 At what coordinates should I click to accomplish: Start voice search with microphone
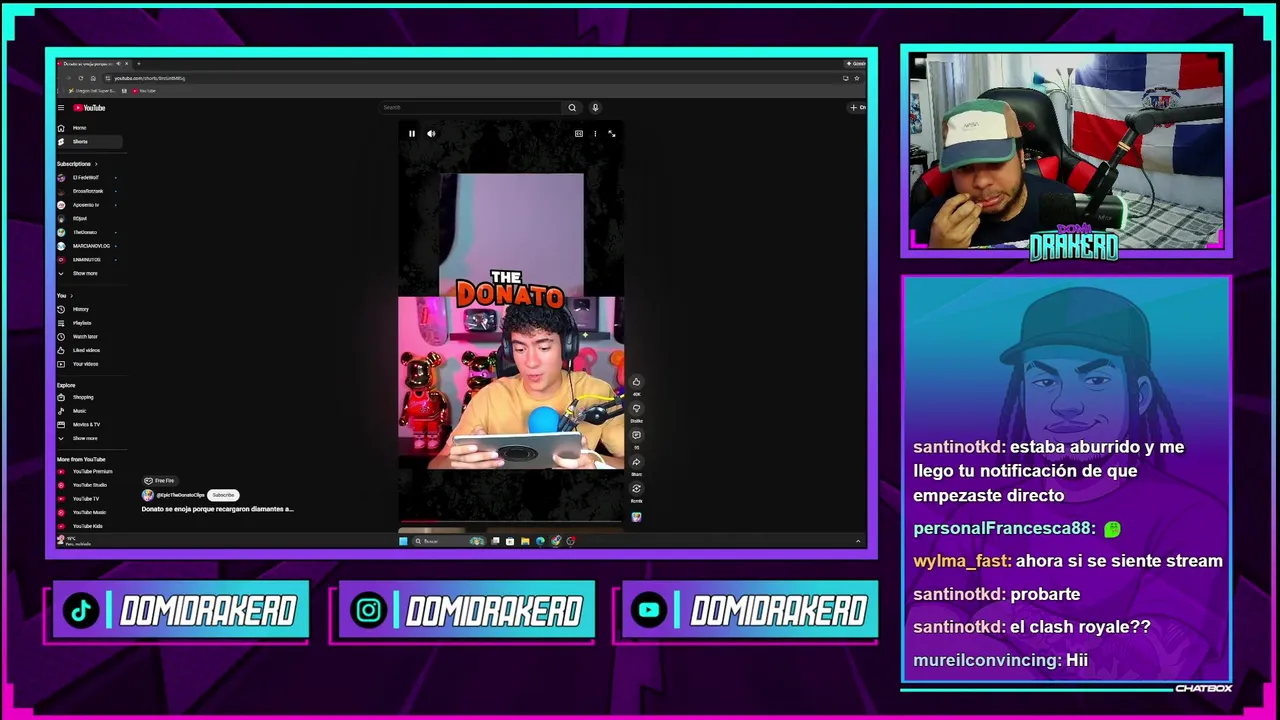tap(595, 108)
